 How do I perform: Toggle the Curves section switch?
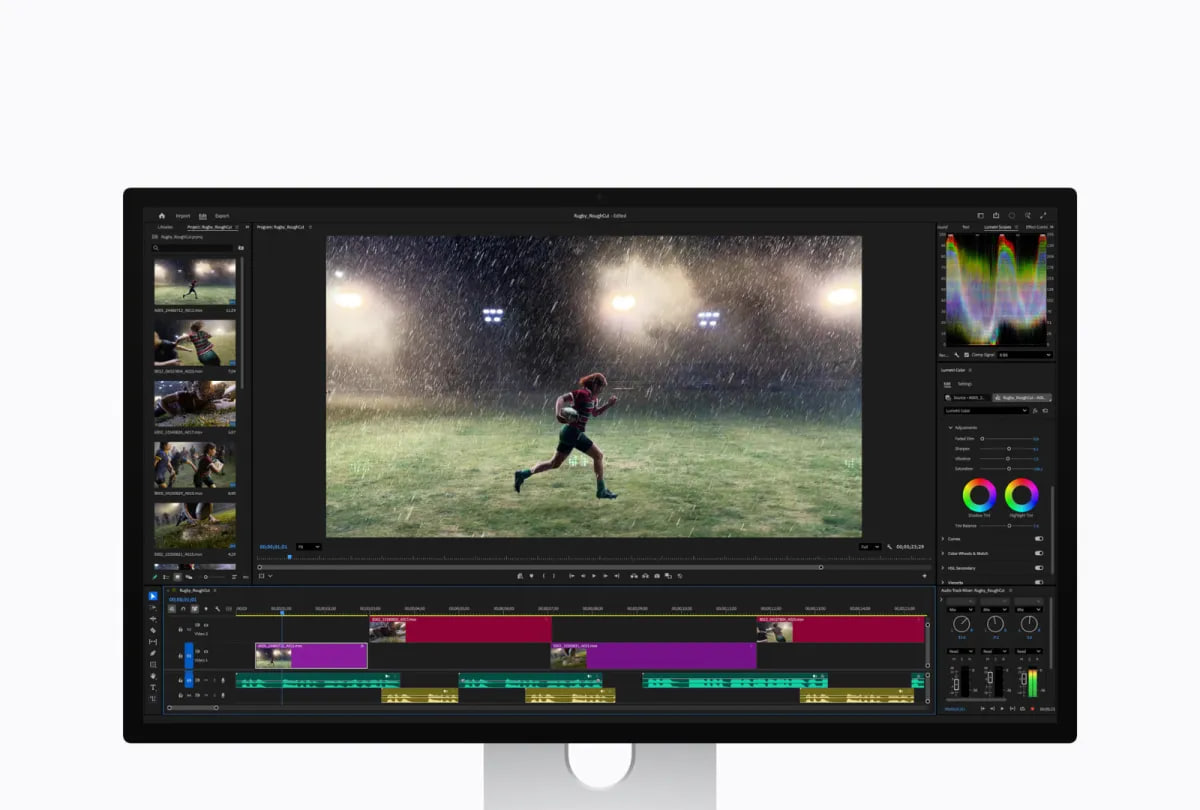pyautogui.click(x=1038, y=539)
